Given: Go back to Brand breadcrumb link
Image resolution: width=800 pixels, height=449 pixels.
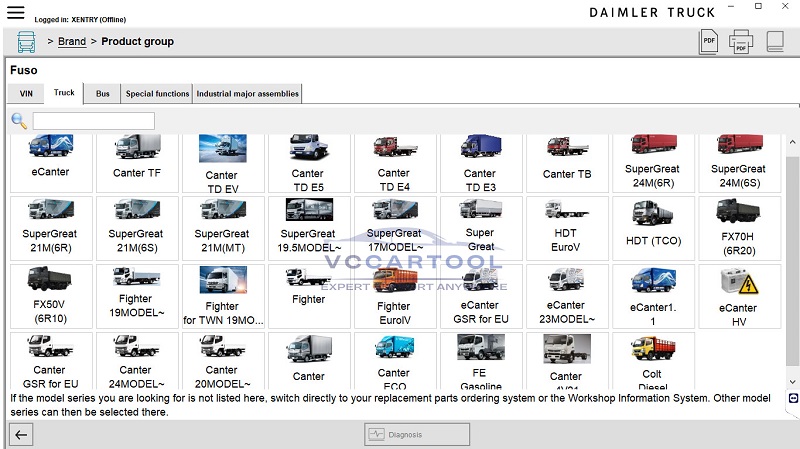Looking at the screenshot, I should (x=72, y=41).
